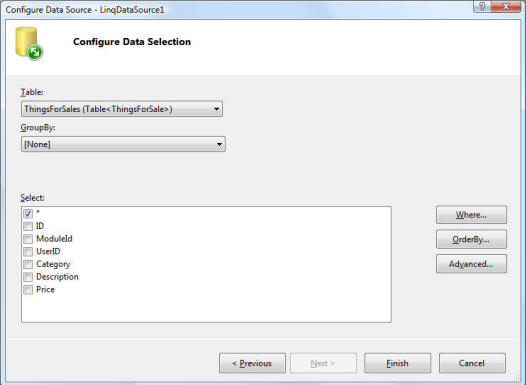Screen dimensions: 526x385
Task: Enable the UserID column checkbox
Action: pyautogui.click(x=28, y=252)
